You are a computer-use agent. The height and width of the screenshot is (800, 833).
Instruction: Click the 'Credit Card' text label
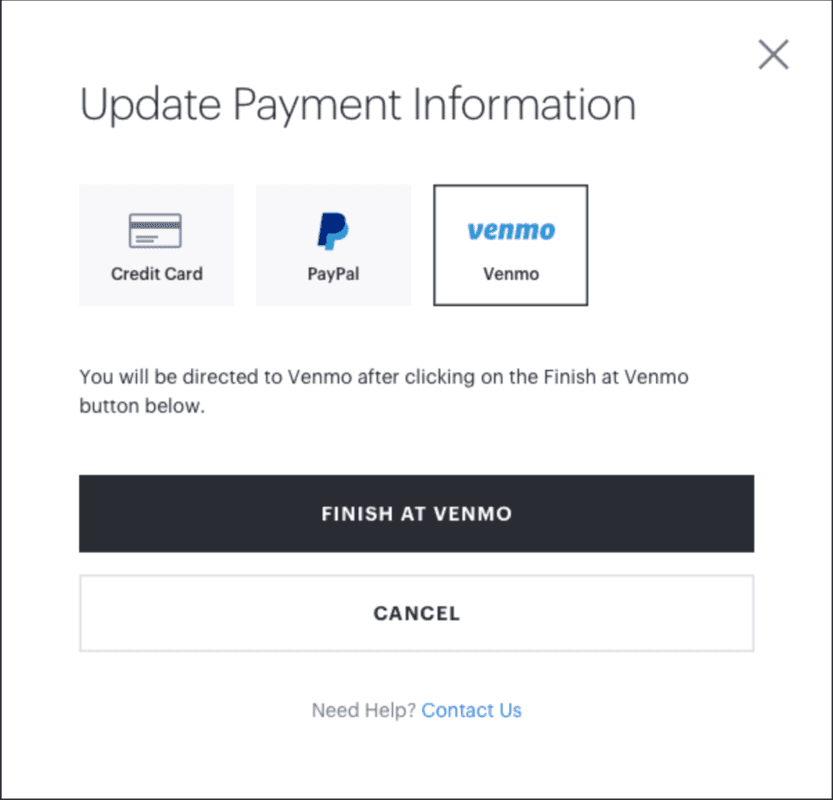pos(157,274)
